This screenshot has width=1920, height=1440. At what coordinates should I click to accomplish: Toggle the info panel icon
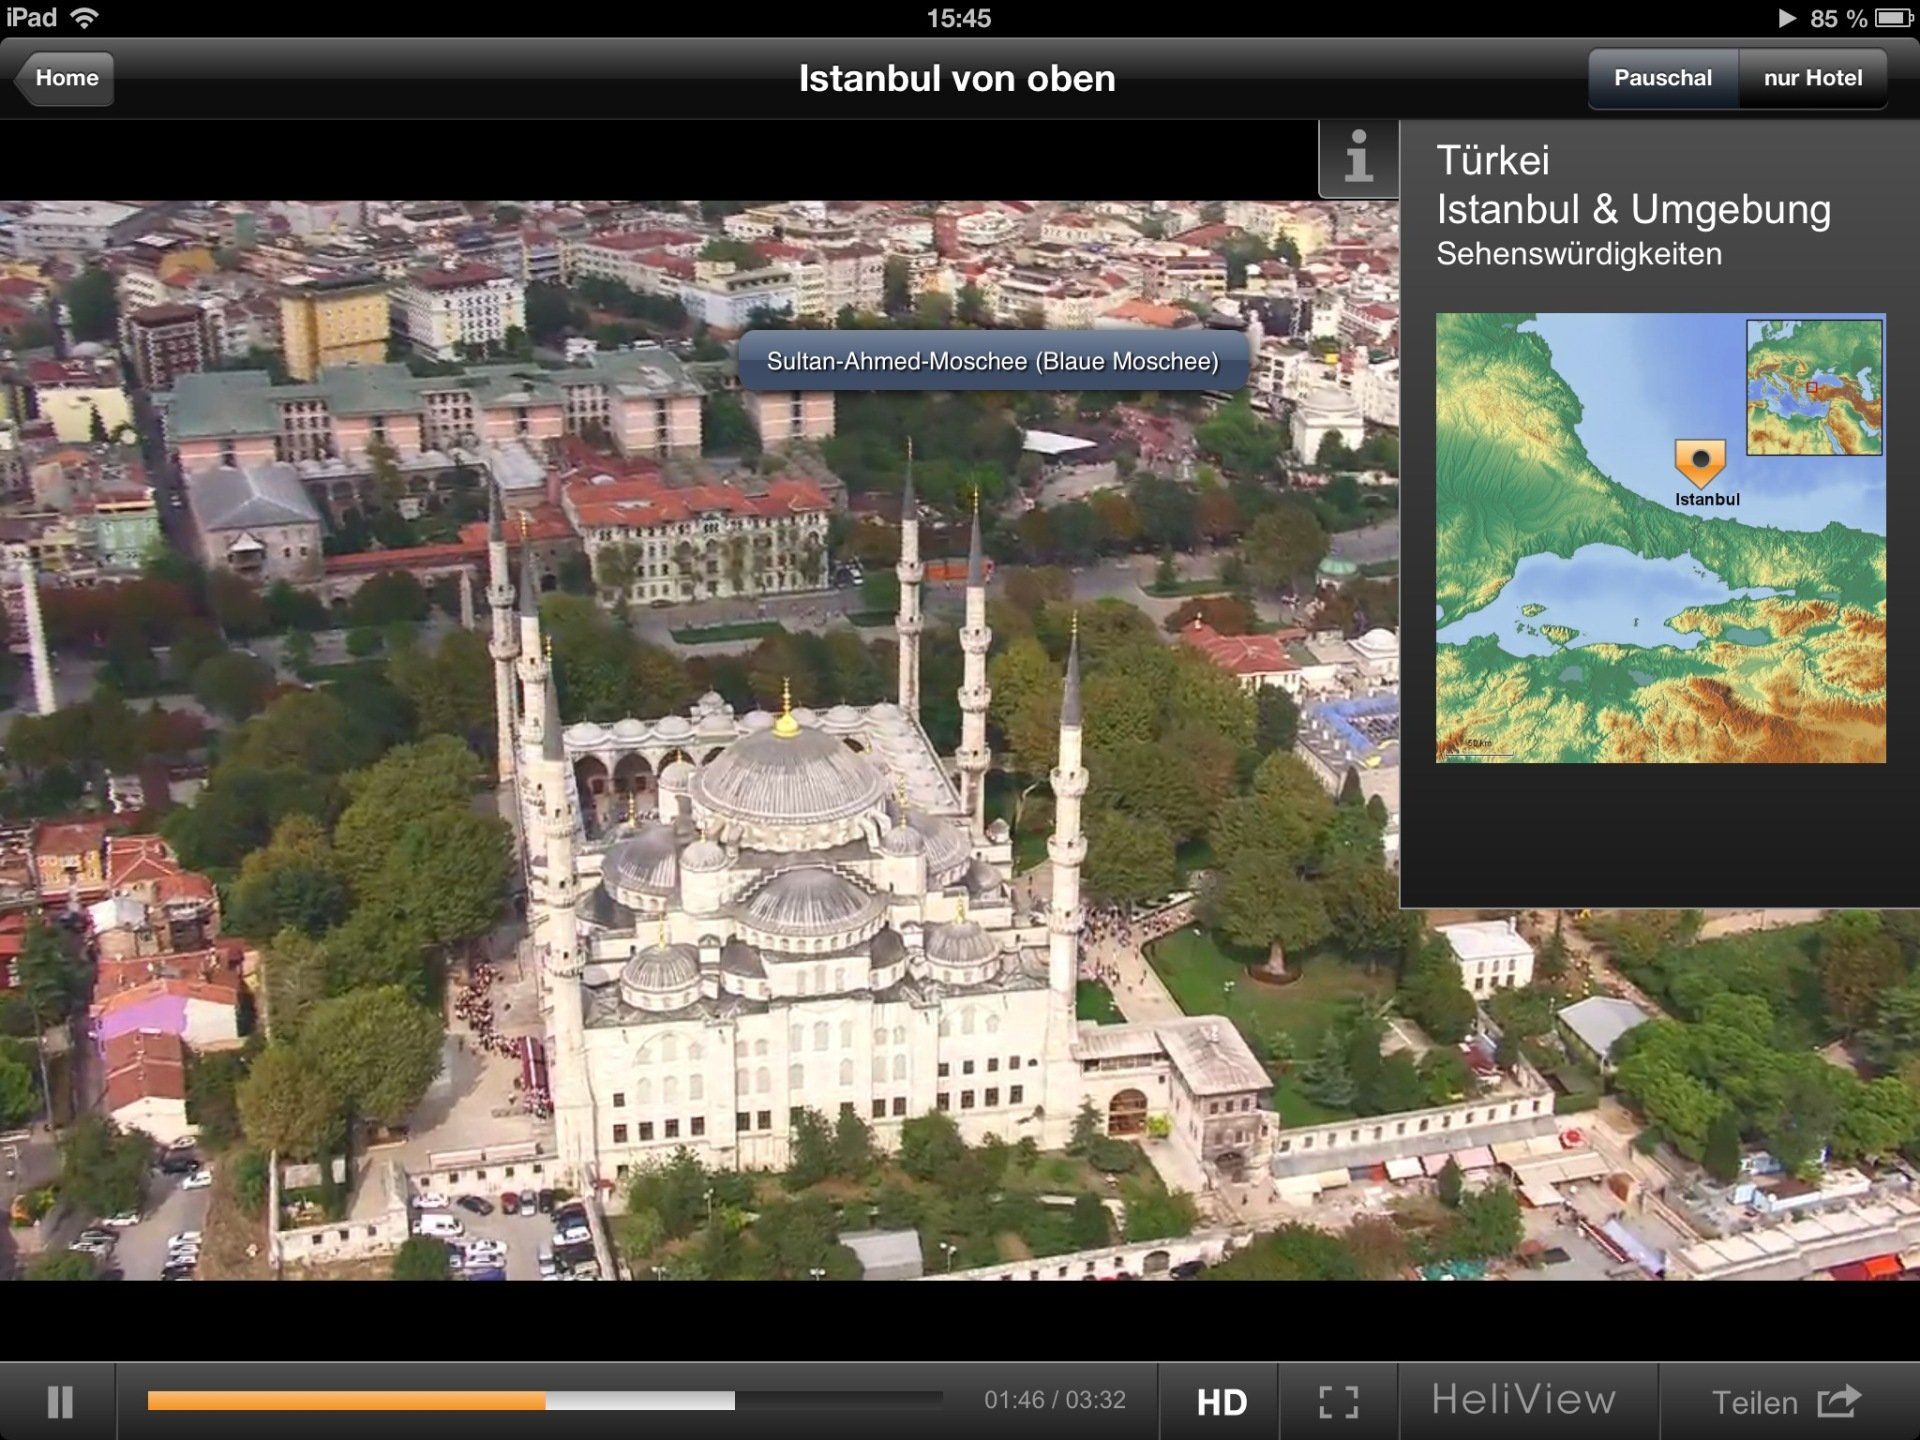click(1357, 158)
